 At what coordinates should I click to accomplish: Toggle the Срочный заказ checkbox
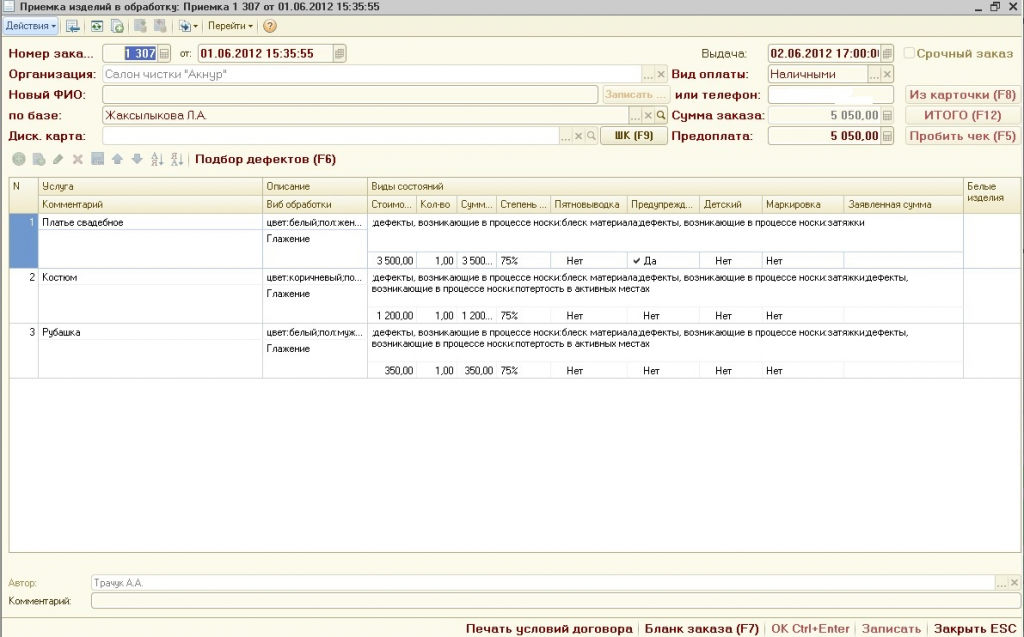[909, 53]
